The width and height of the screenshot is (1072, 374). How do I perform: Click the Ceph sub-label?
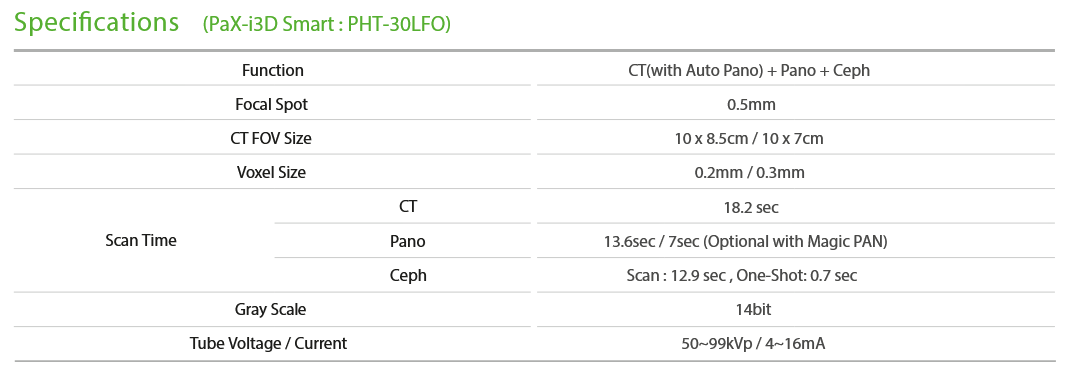pyautogui.click(x=408, y=276)
